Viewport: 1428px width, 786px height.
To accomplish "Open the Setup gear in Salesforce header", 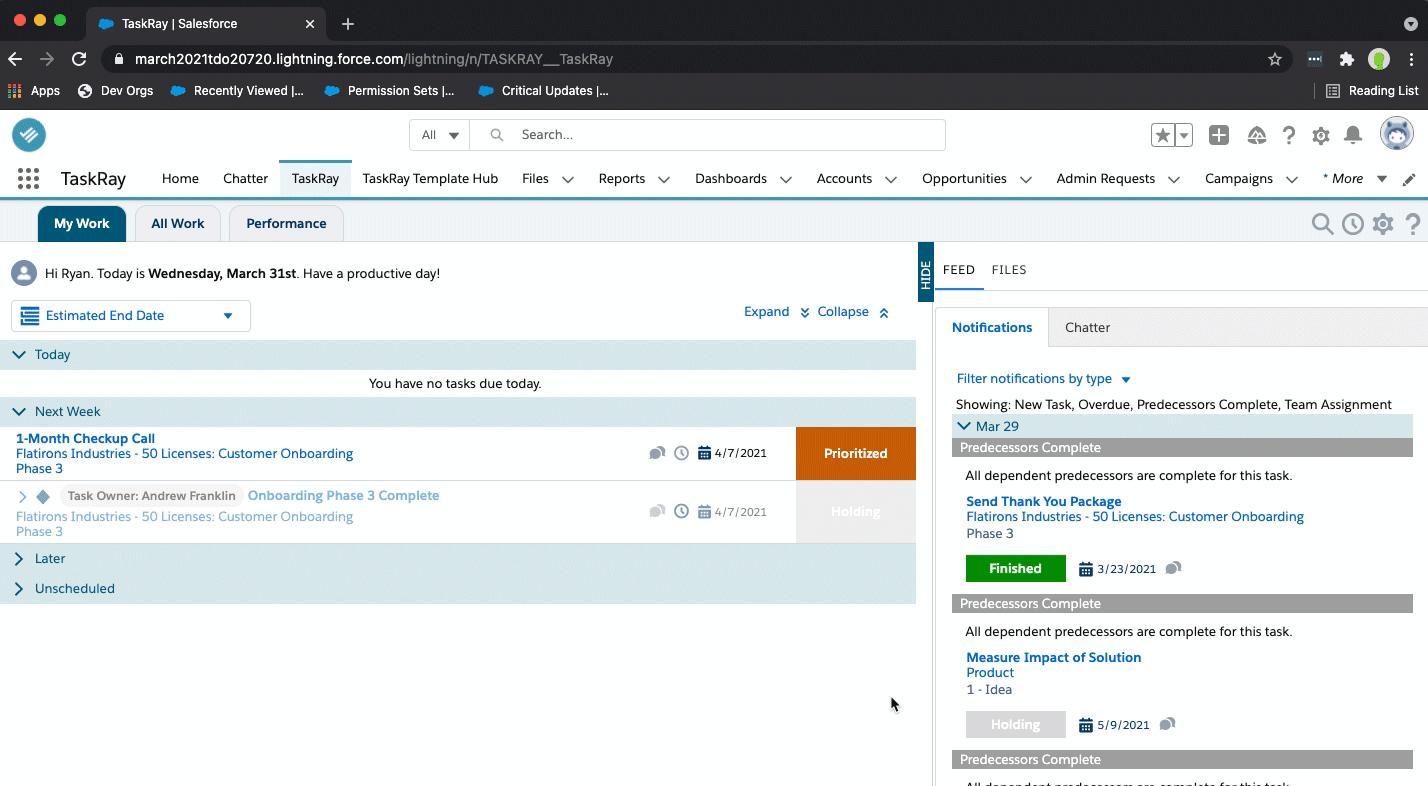I will [1321, 135].
